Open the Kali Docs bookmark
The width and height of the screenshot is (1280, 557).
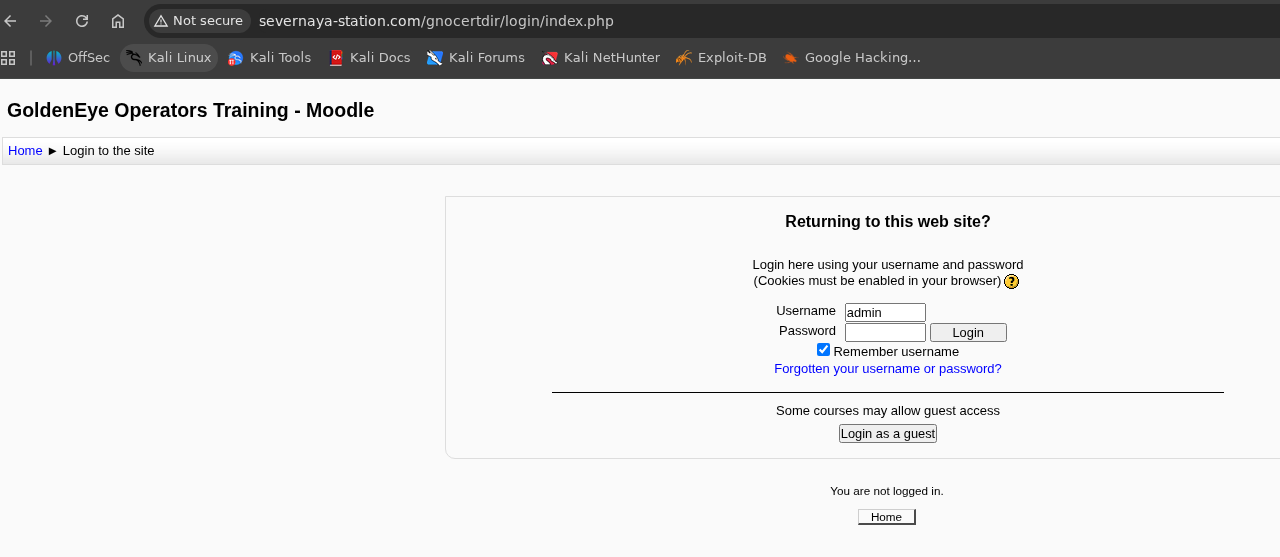coord(369,58)
